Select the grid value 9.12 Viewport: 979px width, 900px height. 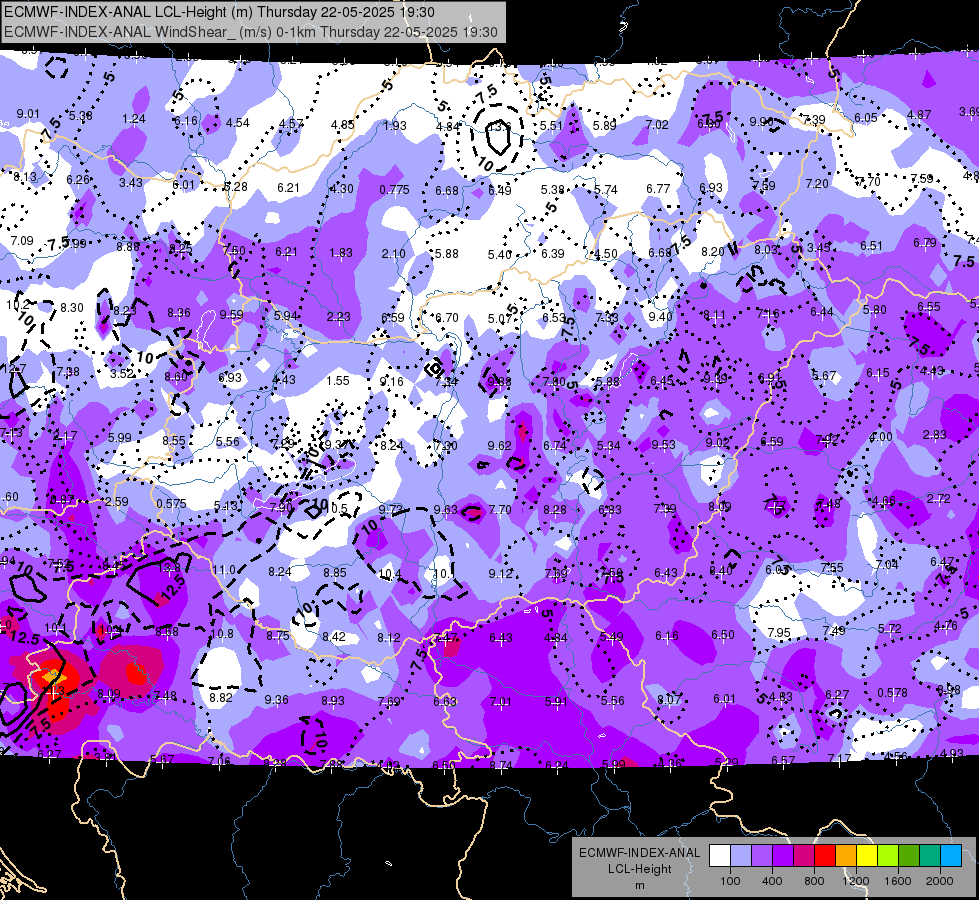tap(500, 573)
